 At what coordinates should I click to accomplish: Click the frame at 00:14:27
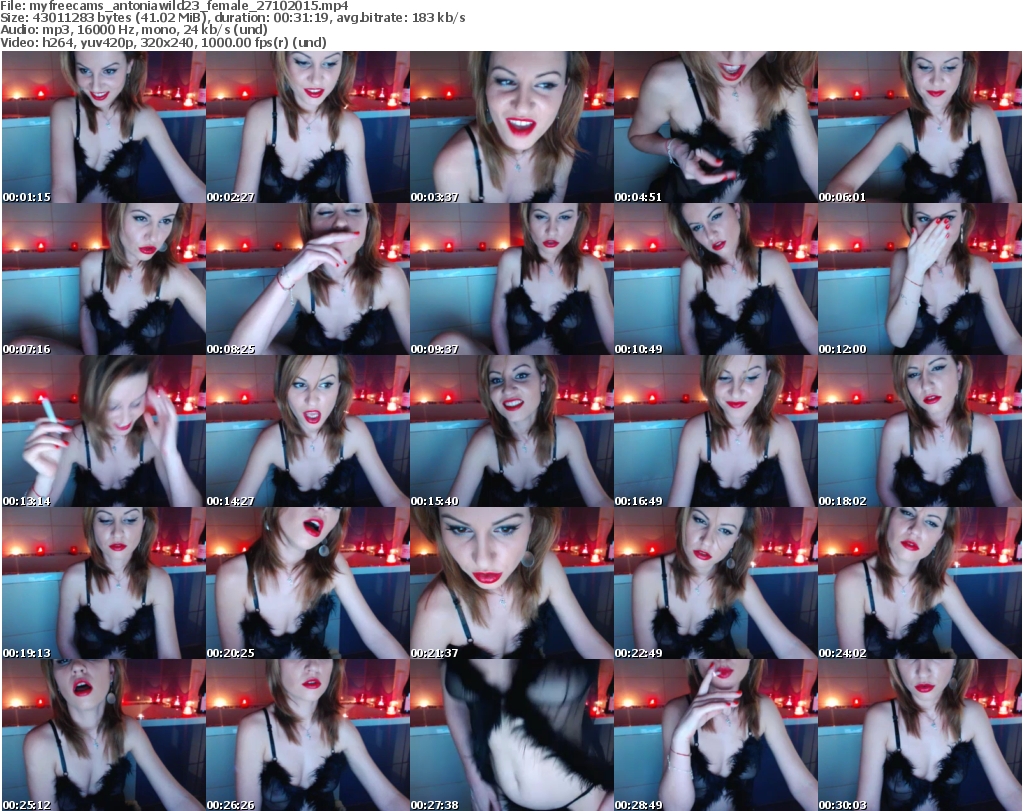pos(308,432)
